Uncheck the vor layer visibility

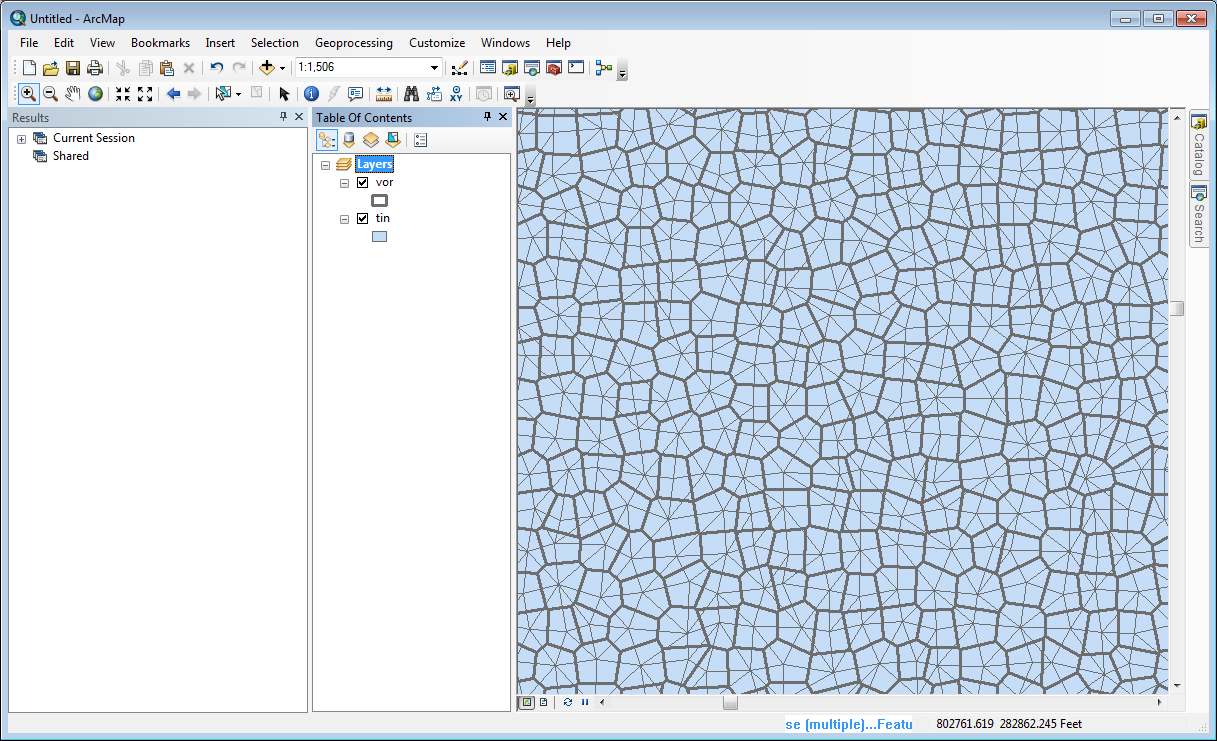coord(363,183)
